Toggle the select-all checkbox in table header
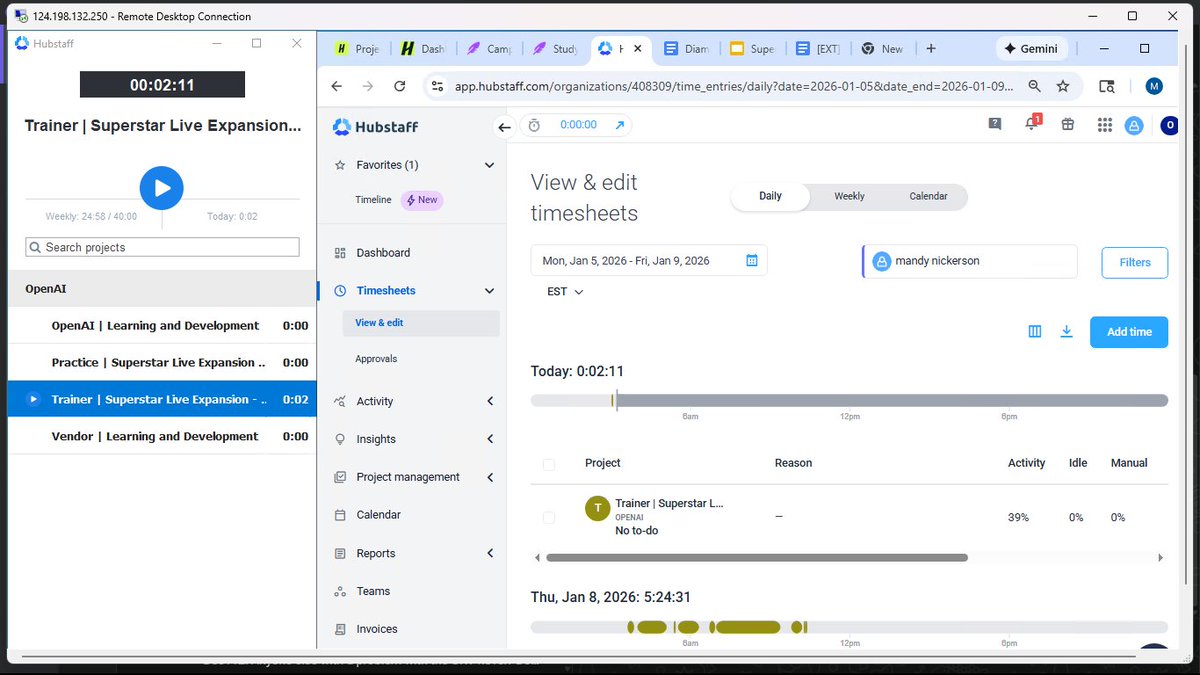The width and height of the screenshot is (1200, 675). (548, 464)
